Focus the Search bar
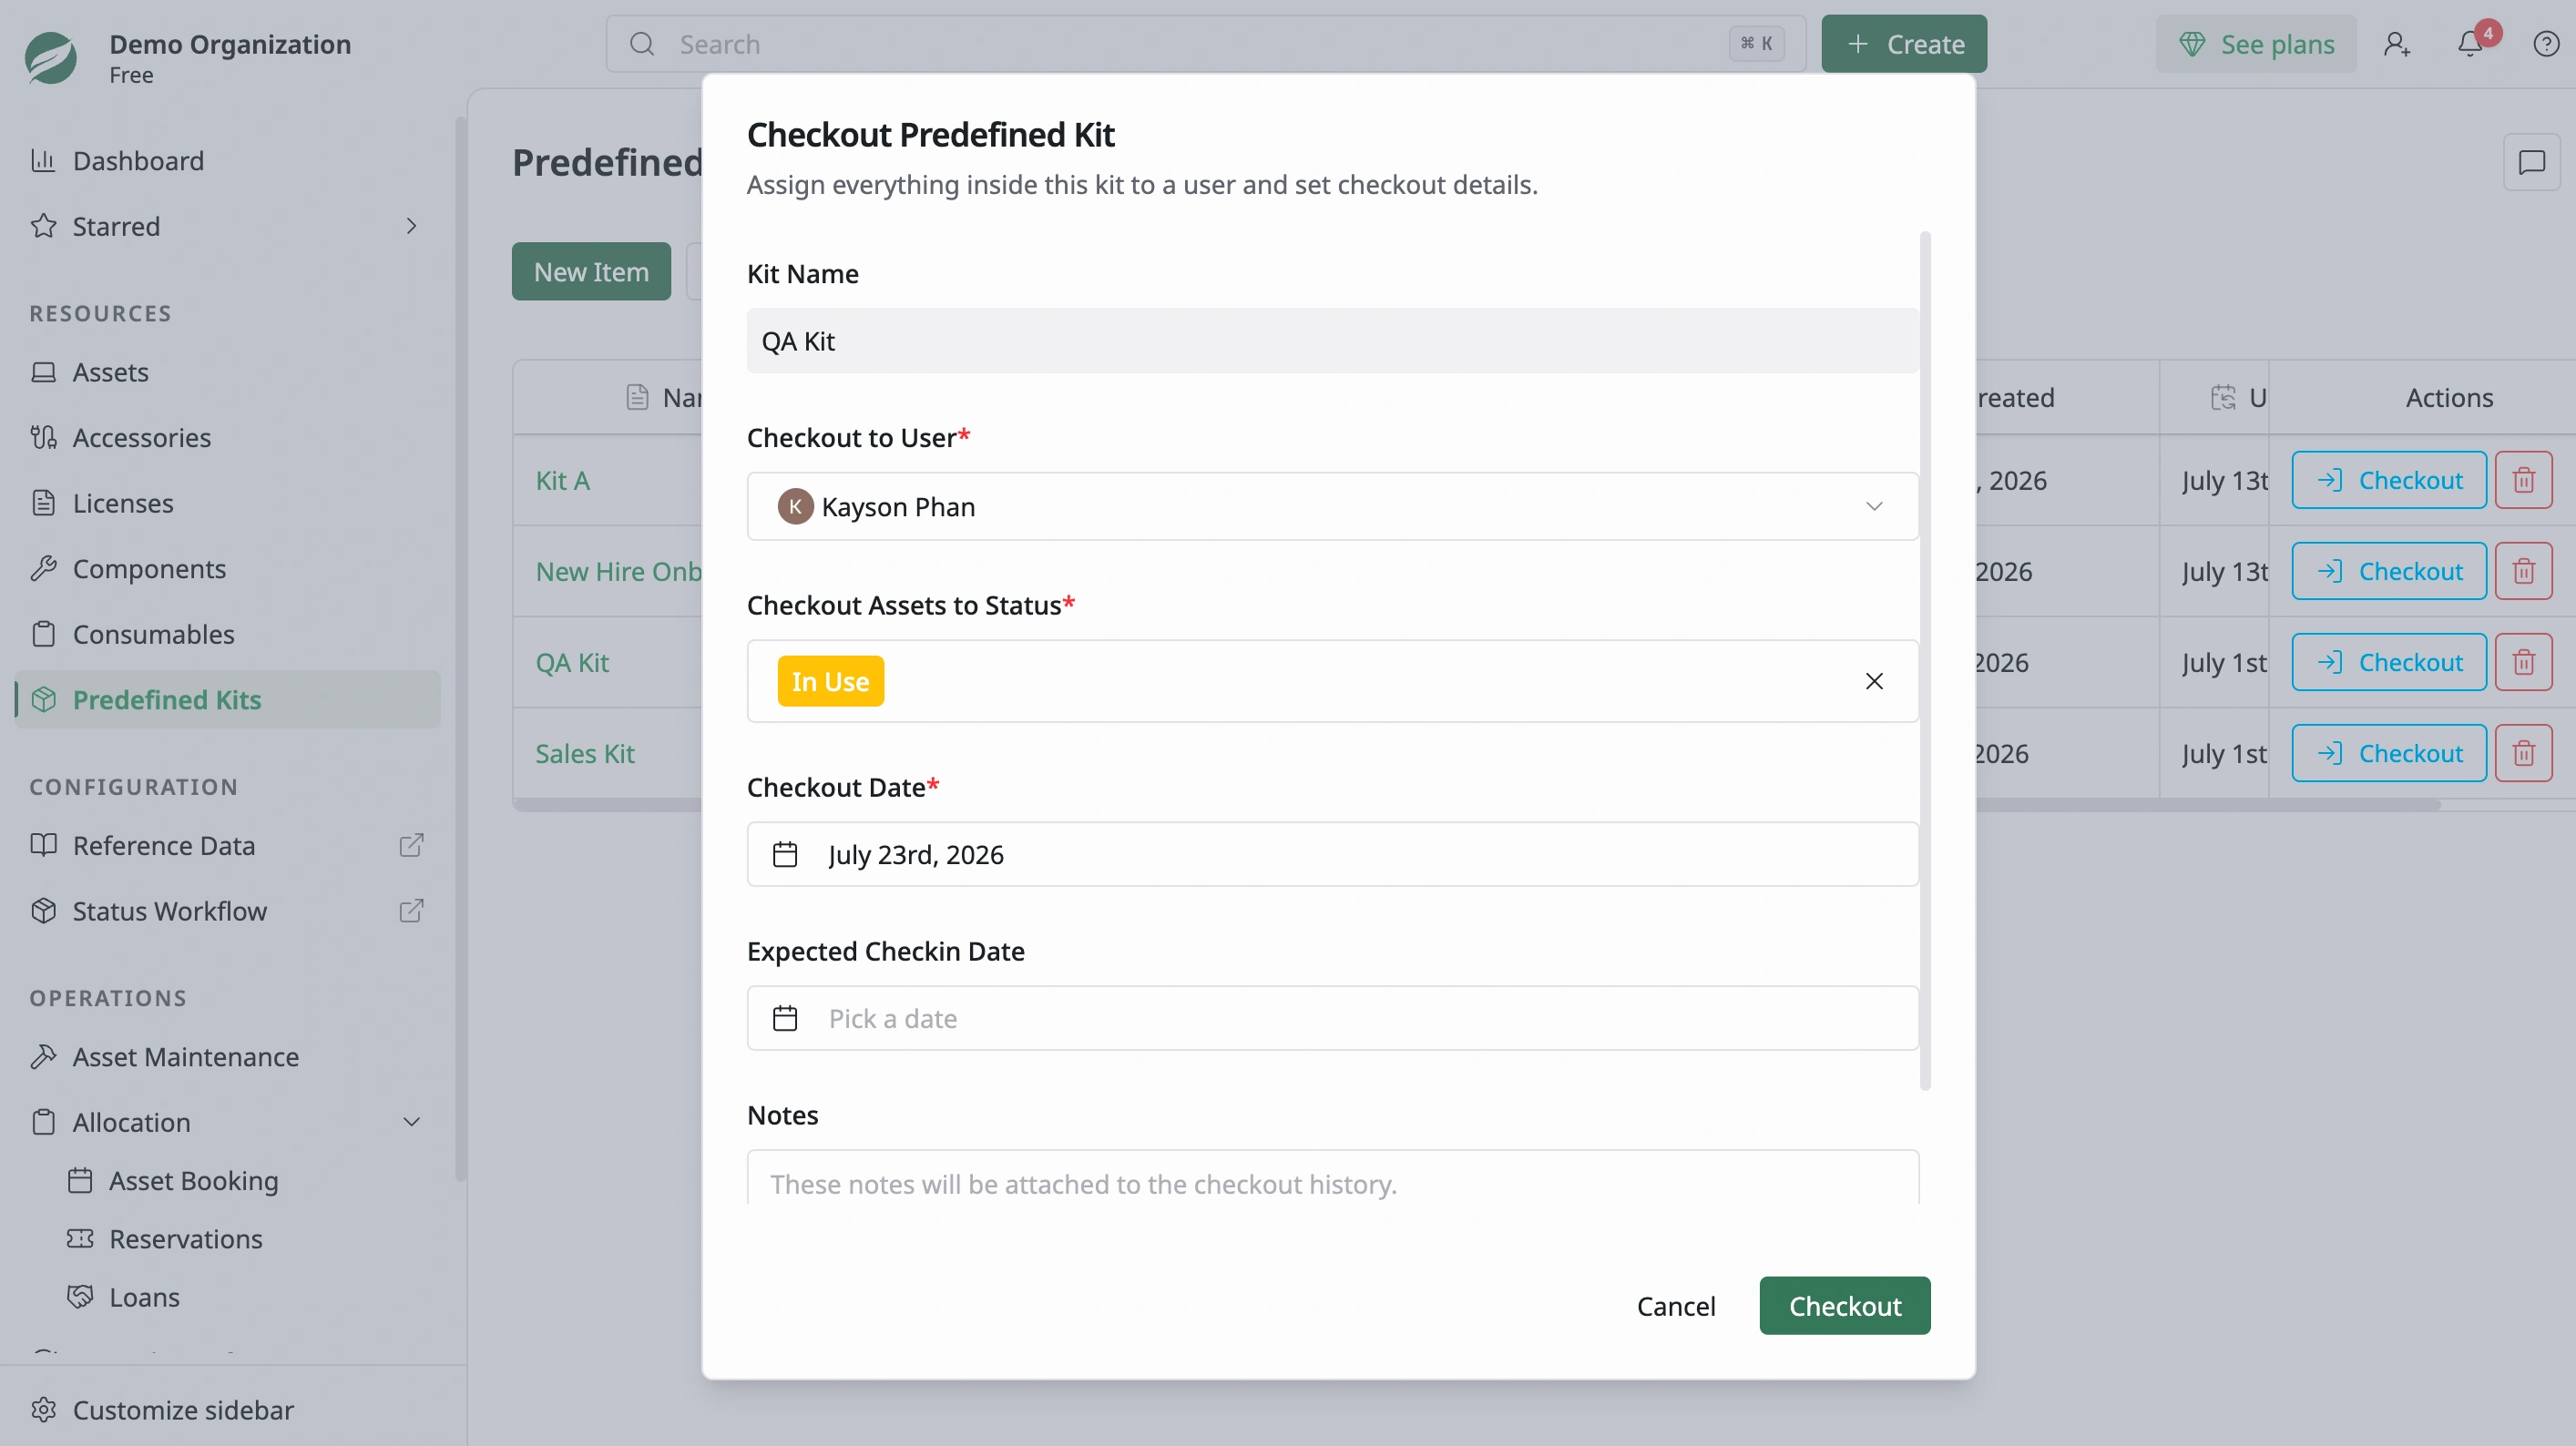Image resolution: width=2576 pixels, height=1446 pixels. 1206,44
